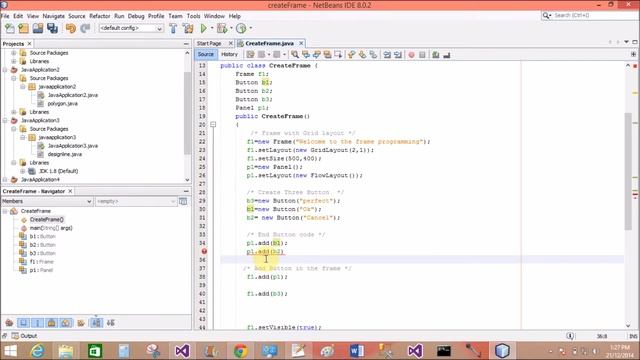
Task: Collapse constructor code fold at line 20
Action: pos(213,124)
